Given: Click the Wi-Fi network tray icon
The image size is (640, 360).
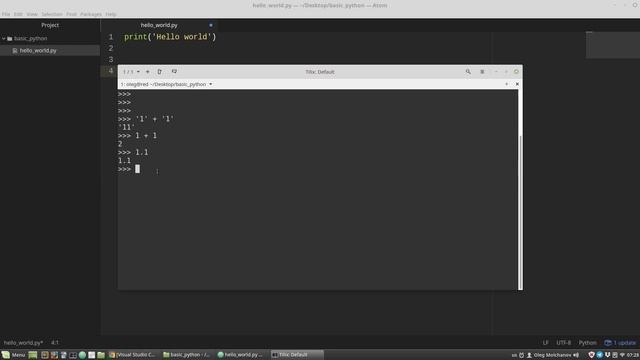Looking at the screenshot, I should (x=622, y=355).
